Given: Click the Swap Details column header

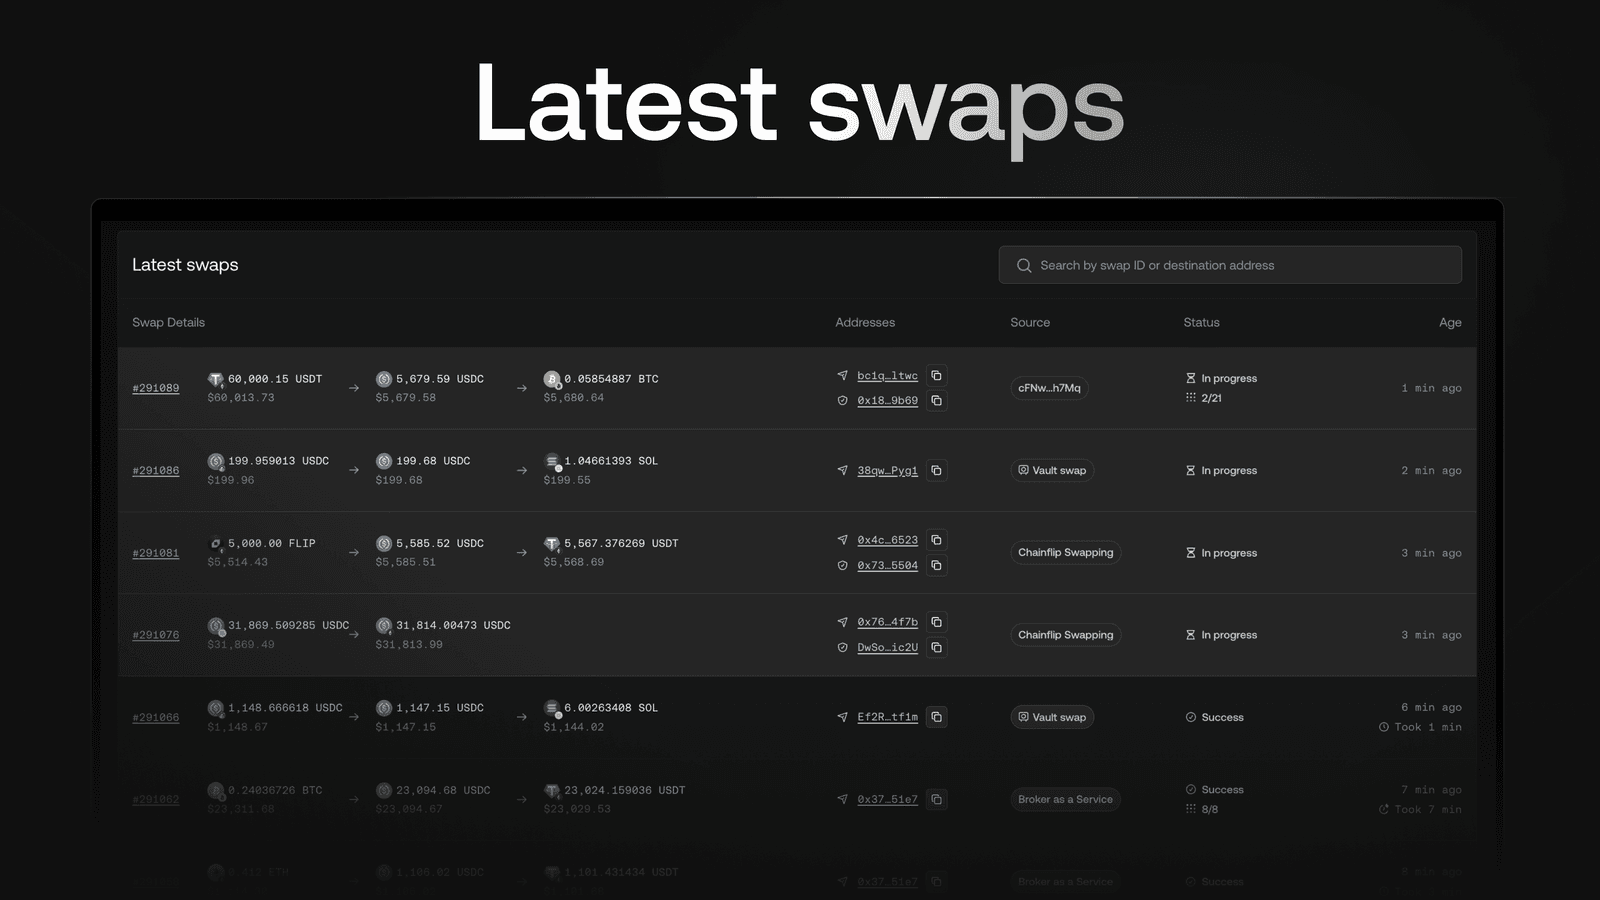Looking at the screenshot, I should tap(168, 322).
